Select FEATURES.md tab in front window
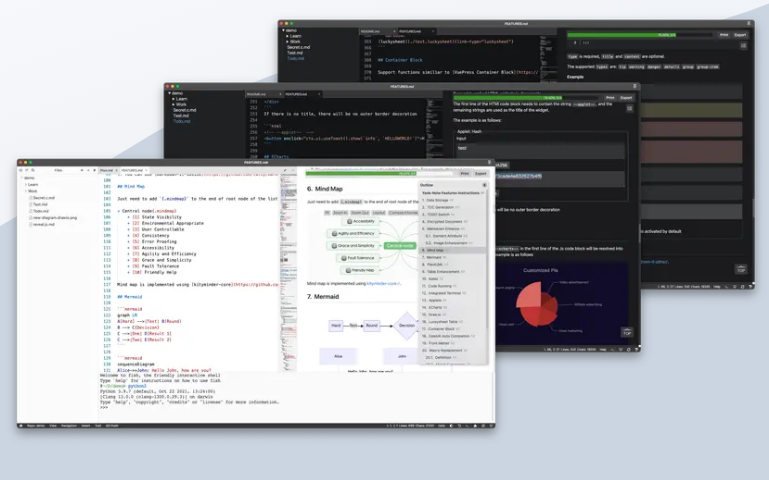This screenshot has width=769, height=480. click(132, 170)
